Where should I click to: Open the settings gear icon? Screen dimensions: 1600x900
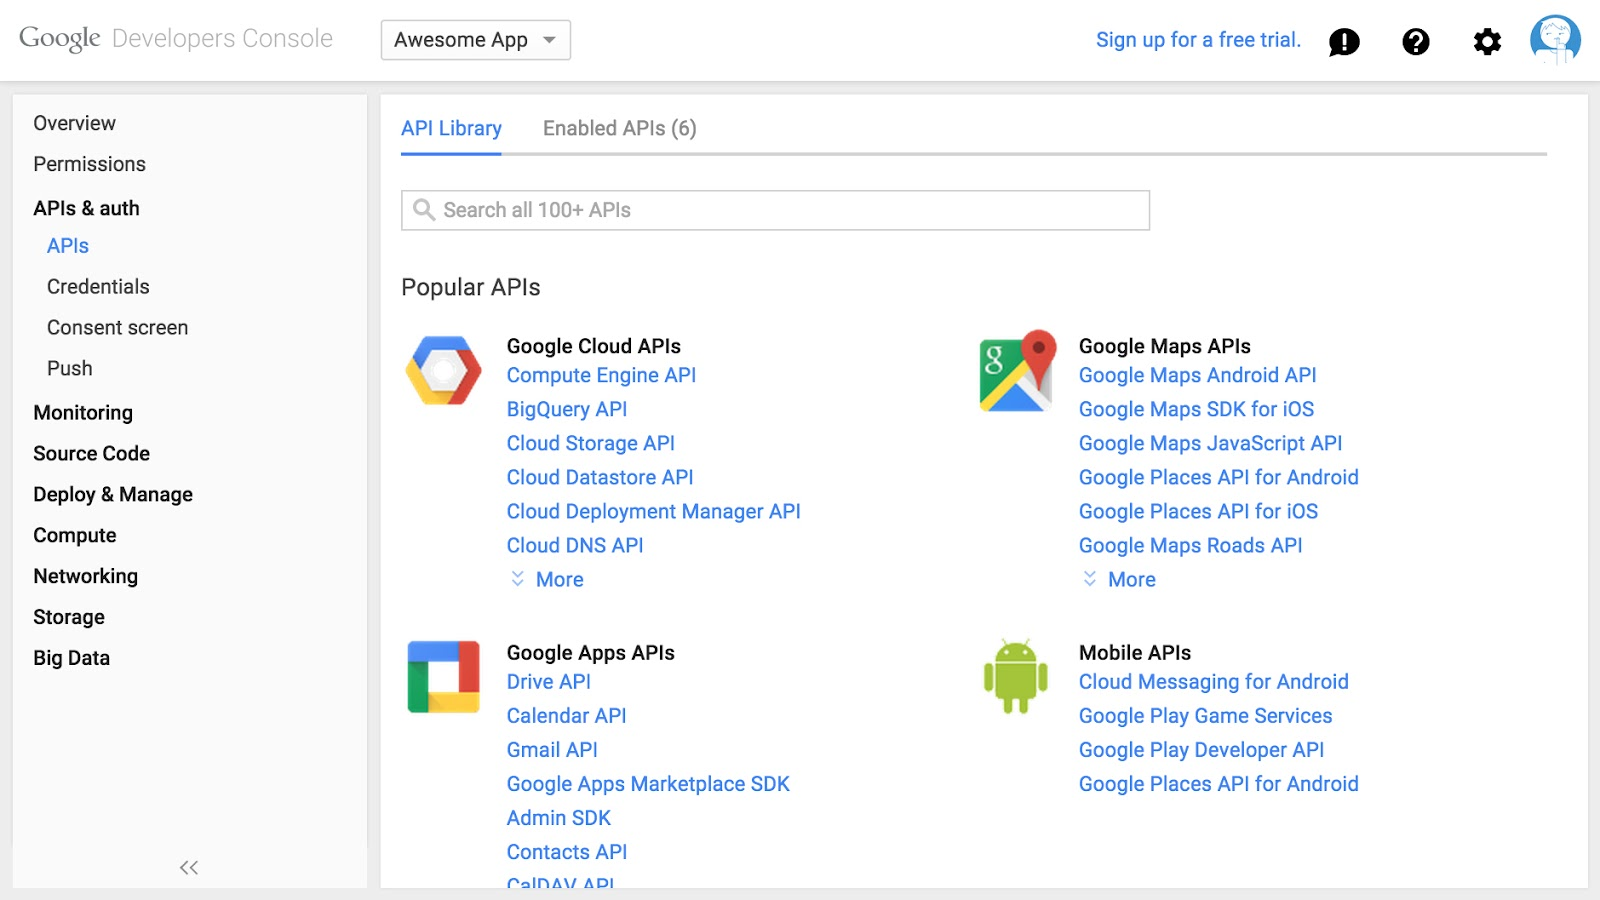pyautogui.click(x=1488, y=41)
